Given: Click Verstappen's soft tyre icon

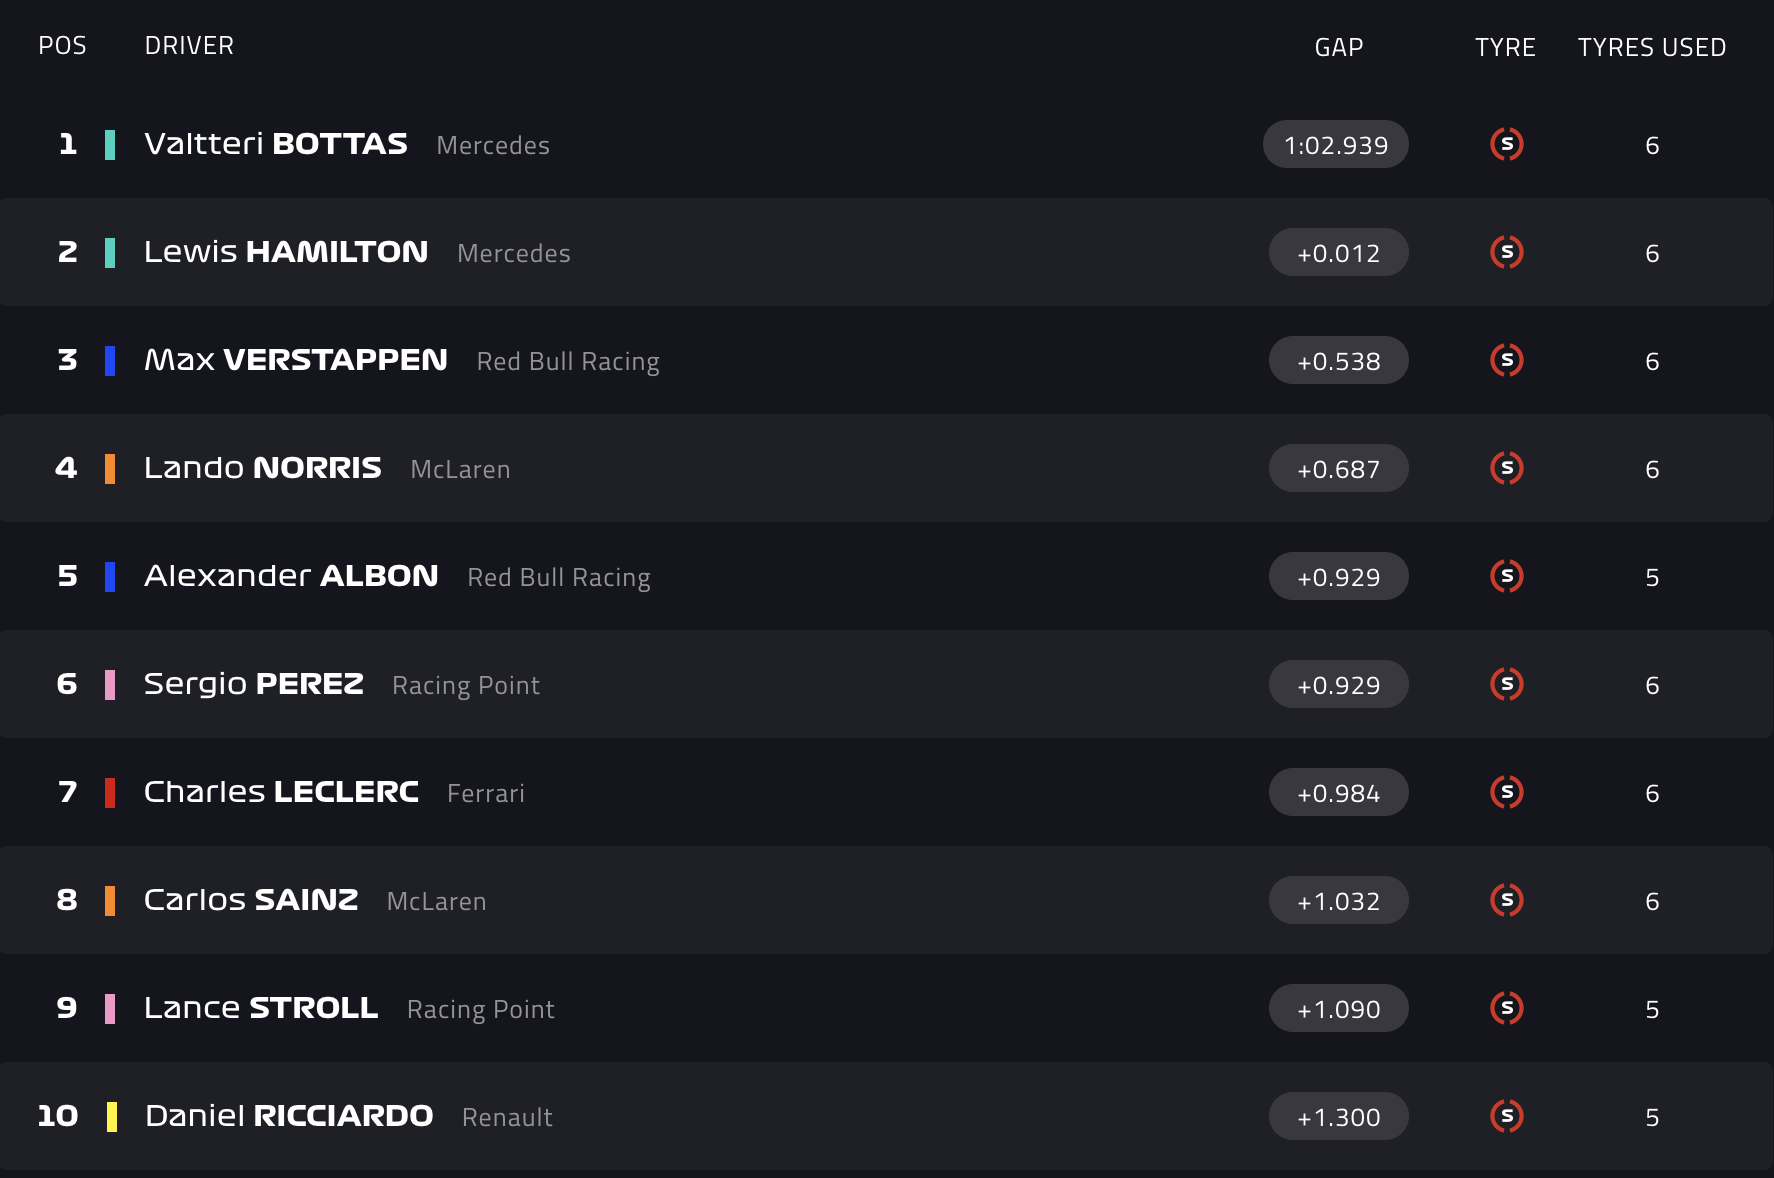Looking at the screenshot, I should (1506, 360).
